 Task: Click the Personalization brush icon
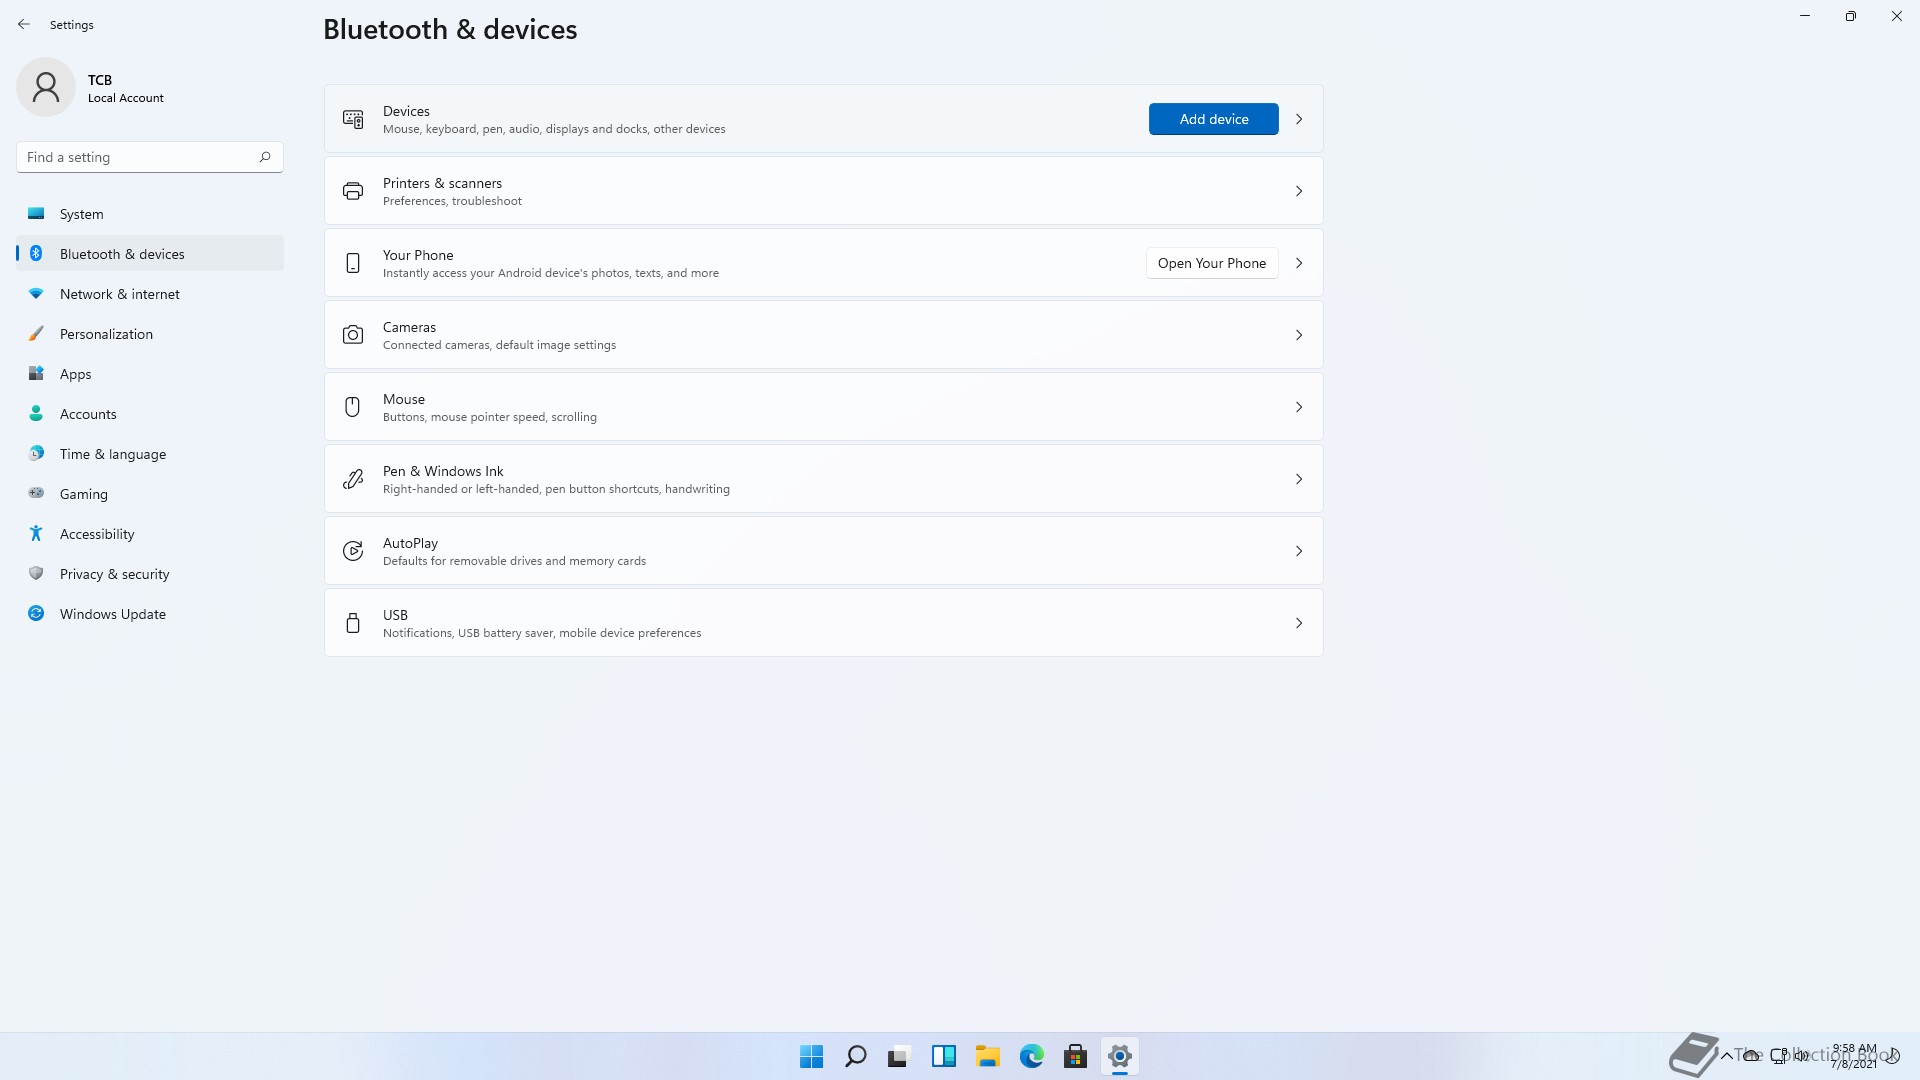(x=36, y=333)
